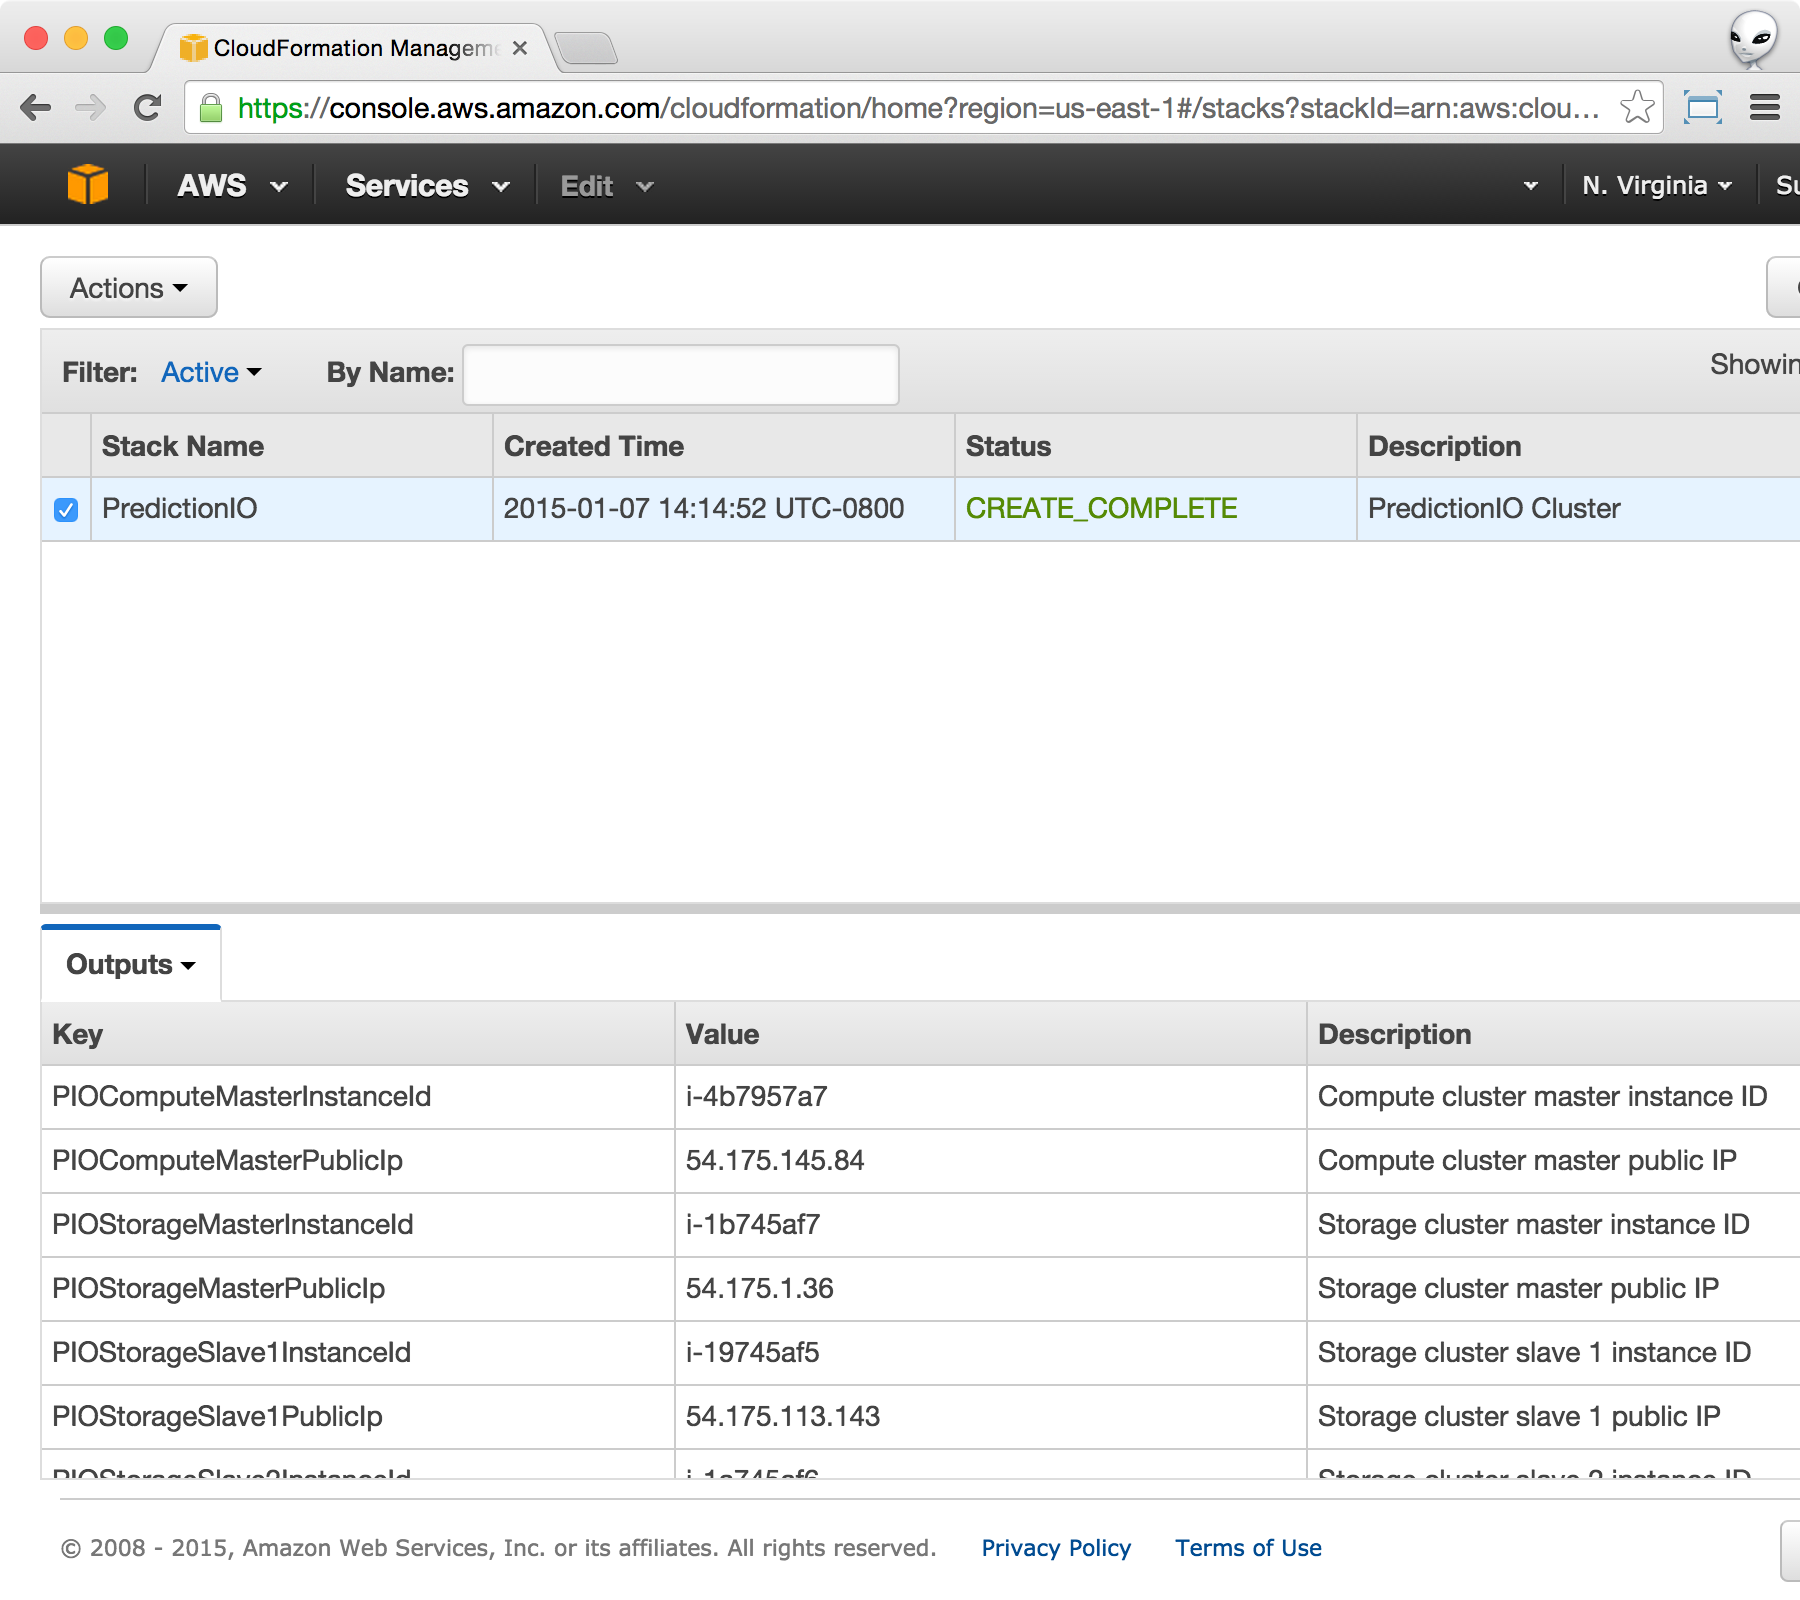Click the browser back arrow
This screenshot has width=1800, height=1600.
(x=36, y=108)
